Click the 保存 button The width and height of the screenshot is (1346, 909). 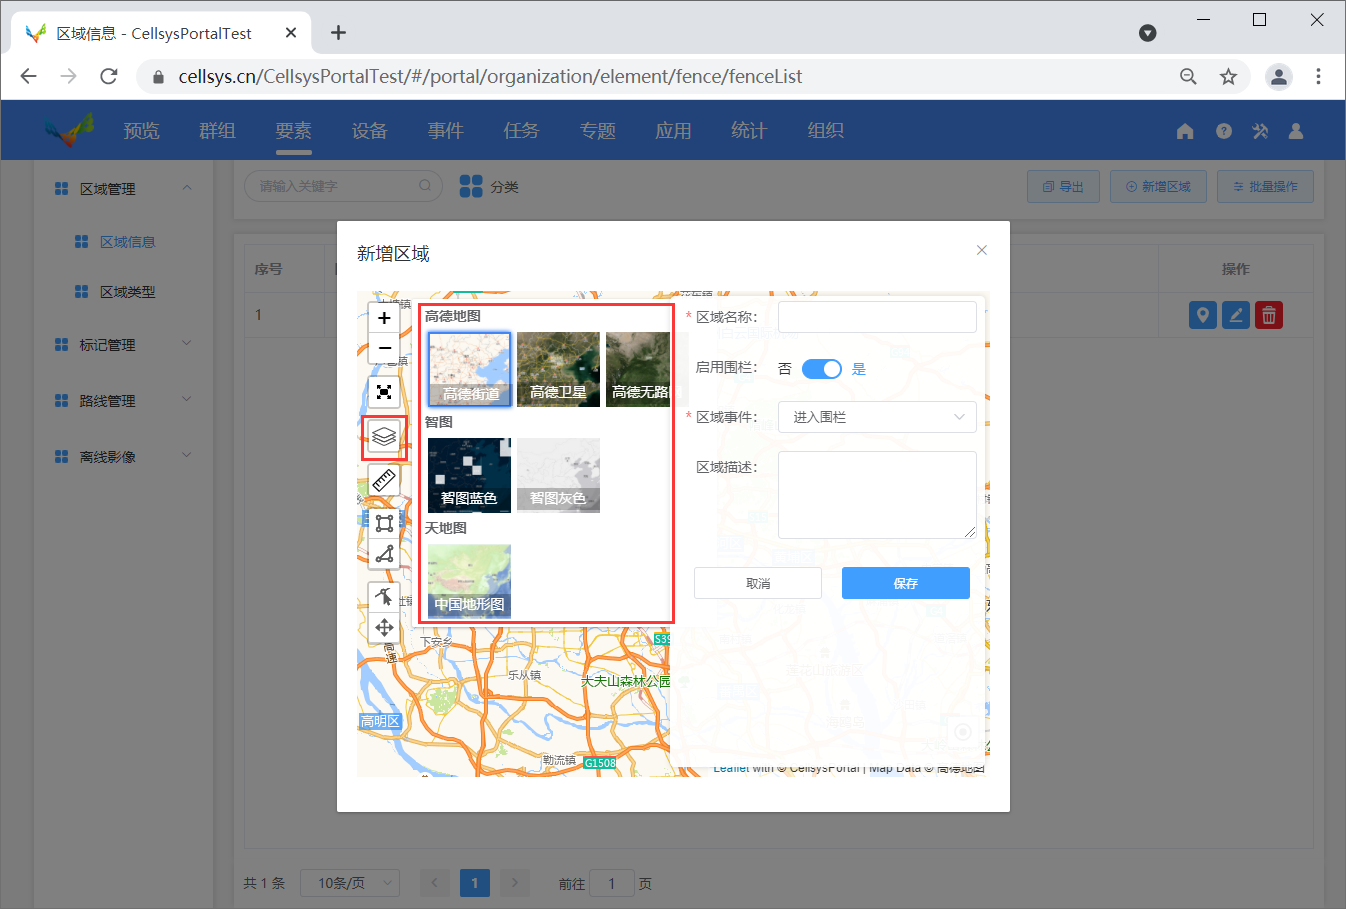point(906,583)
